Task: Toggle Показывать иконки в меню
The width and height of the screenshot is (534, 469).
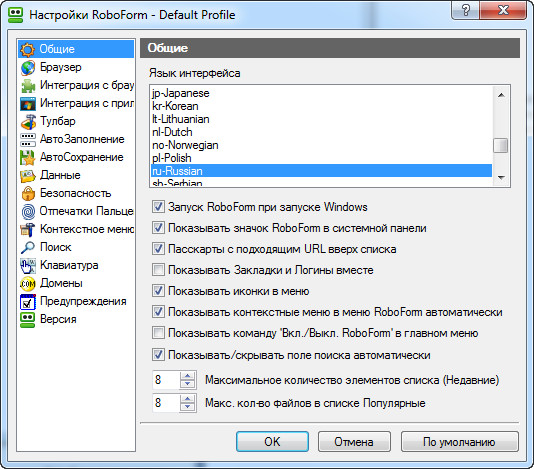Action: [x=158, y=291]
